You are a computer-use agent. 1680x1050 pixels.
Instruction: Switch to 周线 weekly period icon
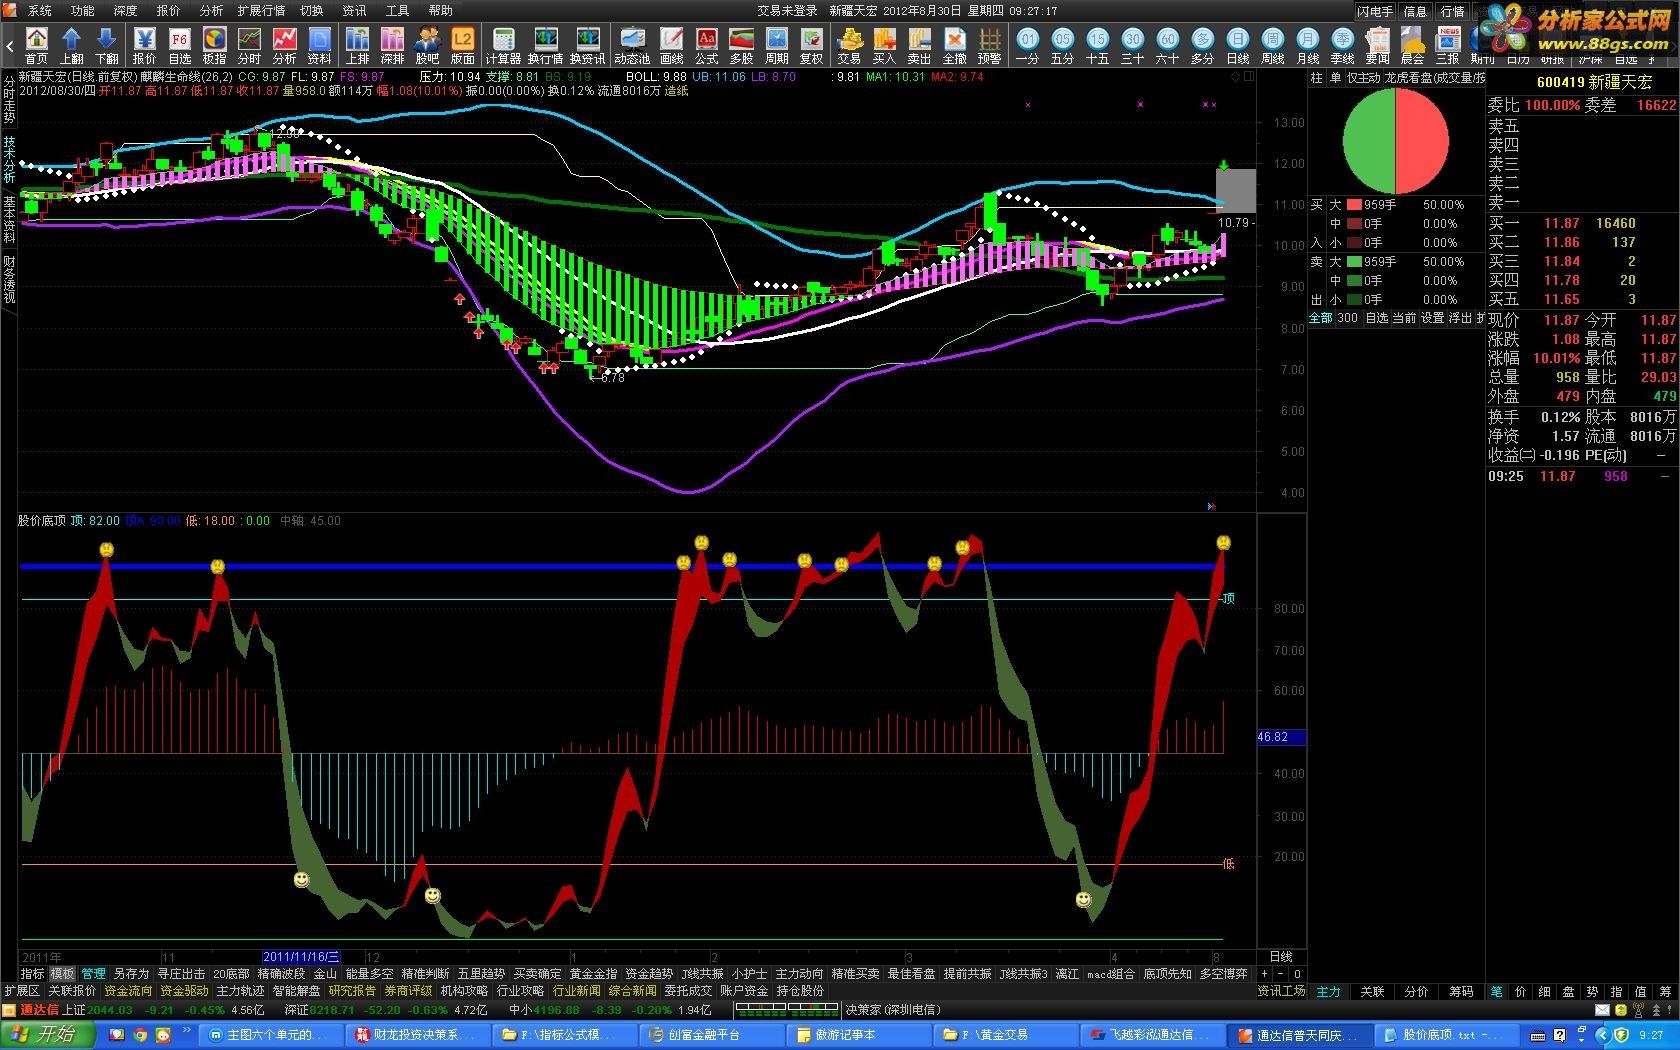[1273, 46]
